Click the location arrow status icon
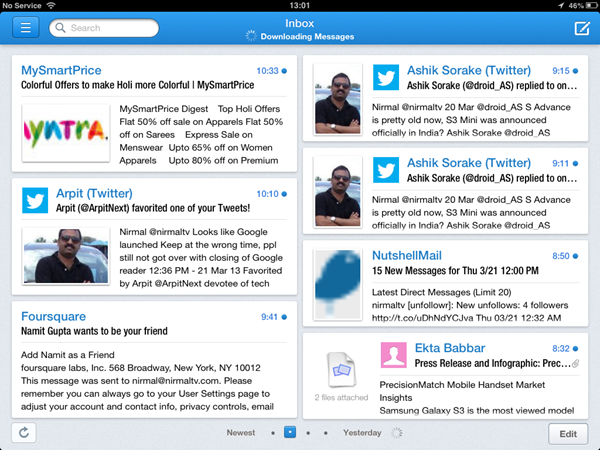Screen dimensions: 600x450 (x=561, y=5)
